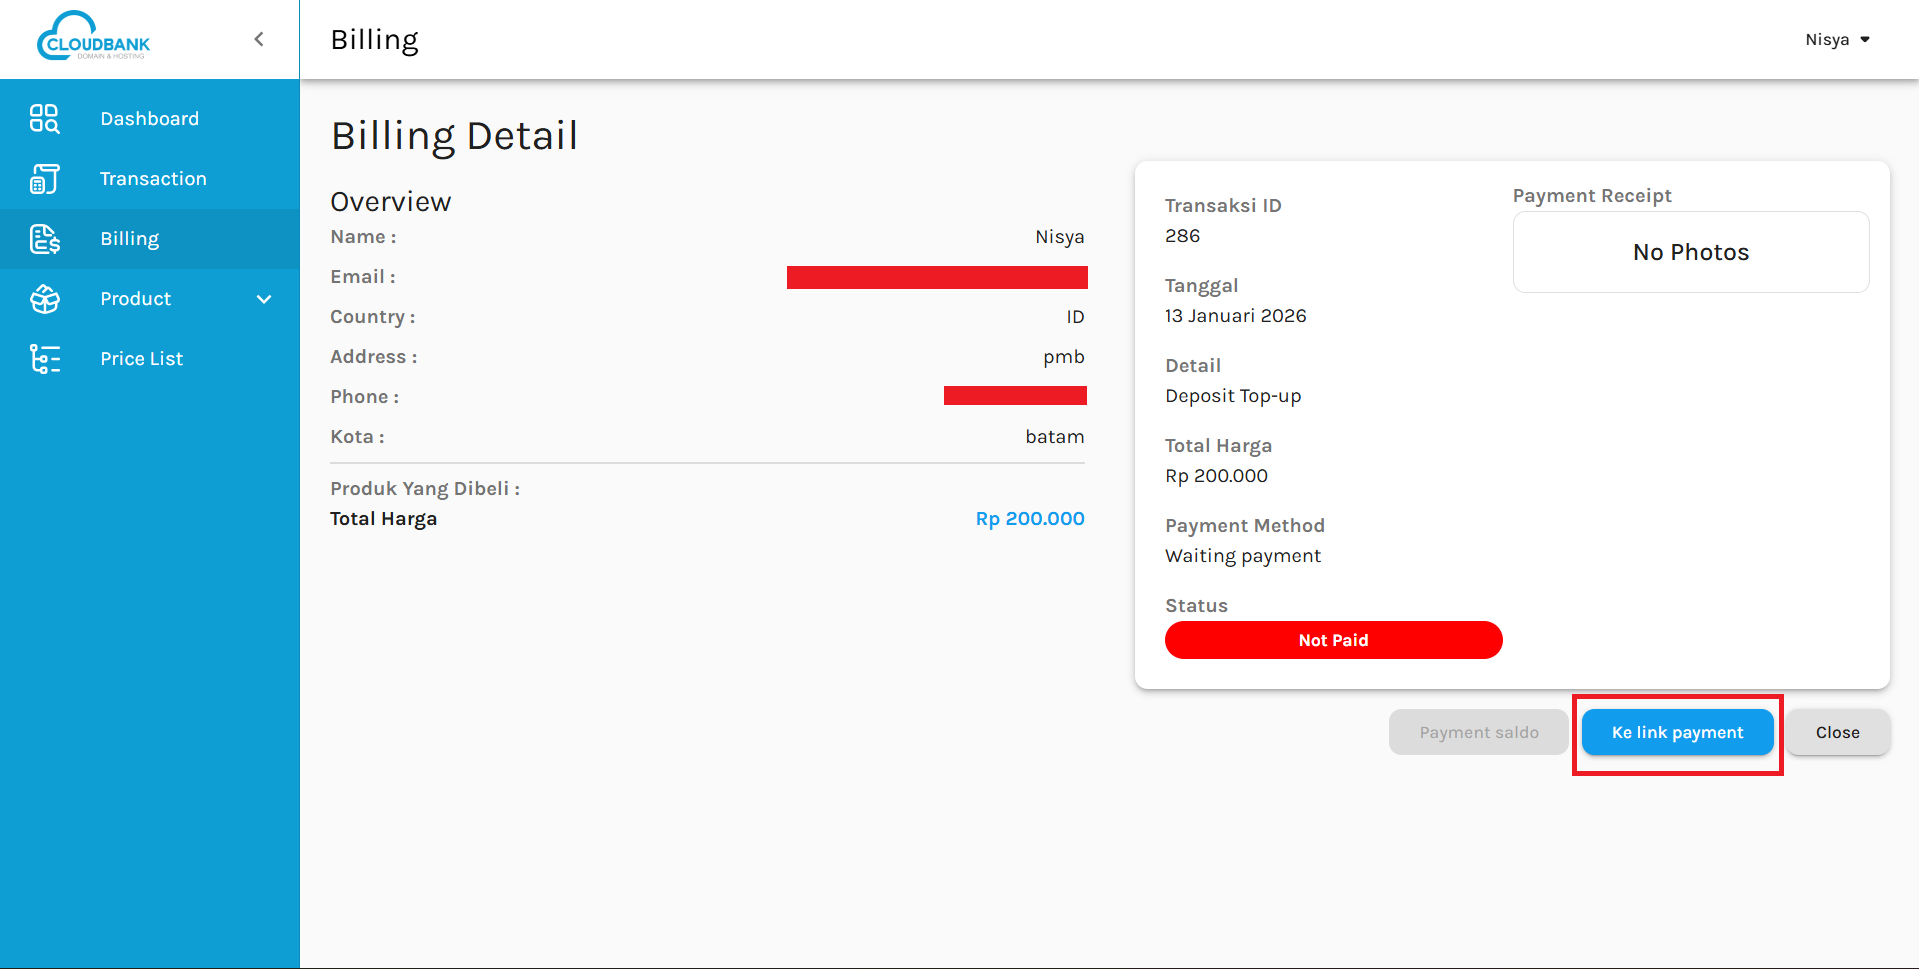Click the Payment saldo button
Image resolution: width=1919 pixels, height=969 pixels.
point(1478,733)
